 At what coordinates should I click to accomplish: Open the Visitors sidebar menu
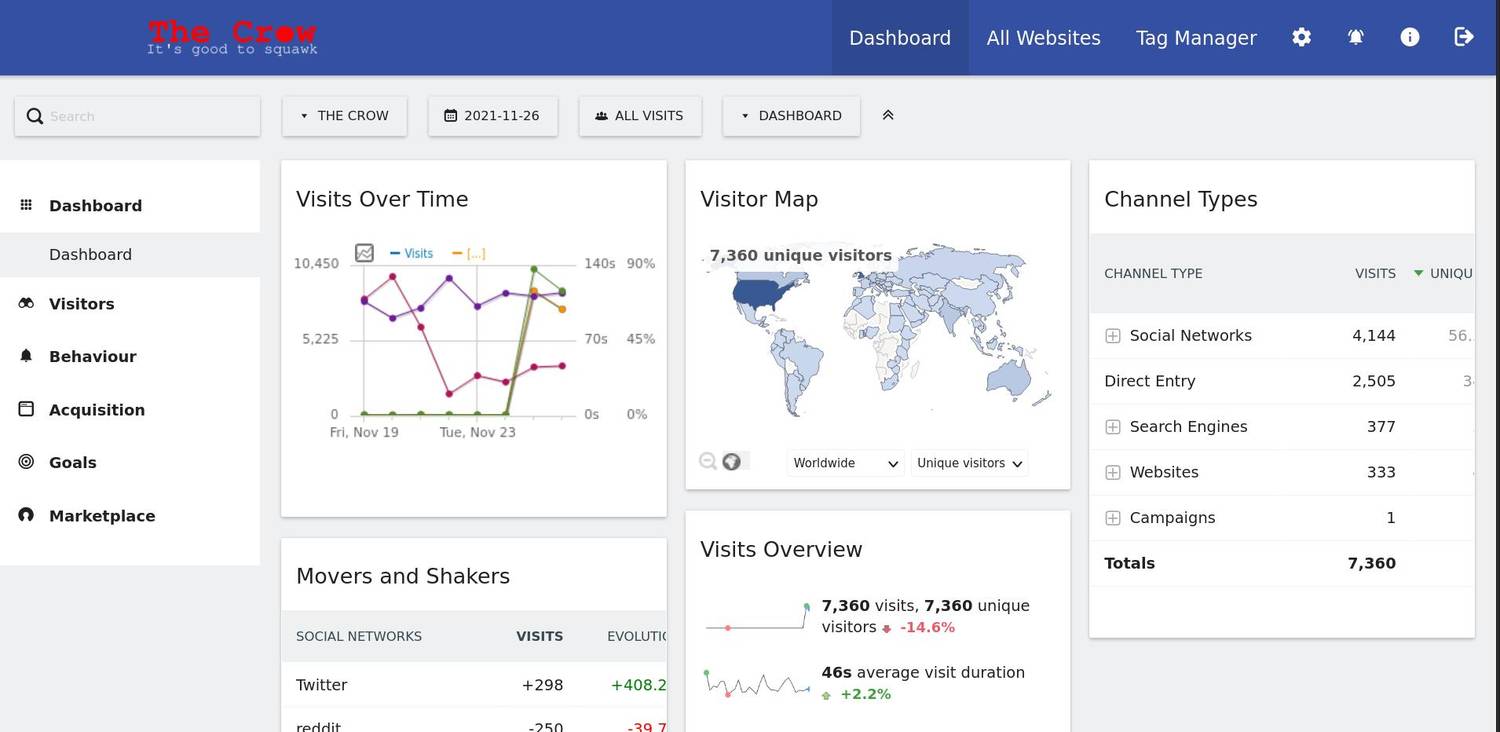coord(82,304)
